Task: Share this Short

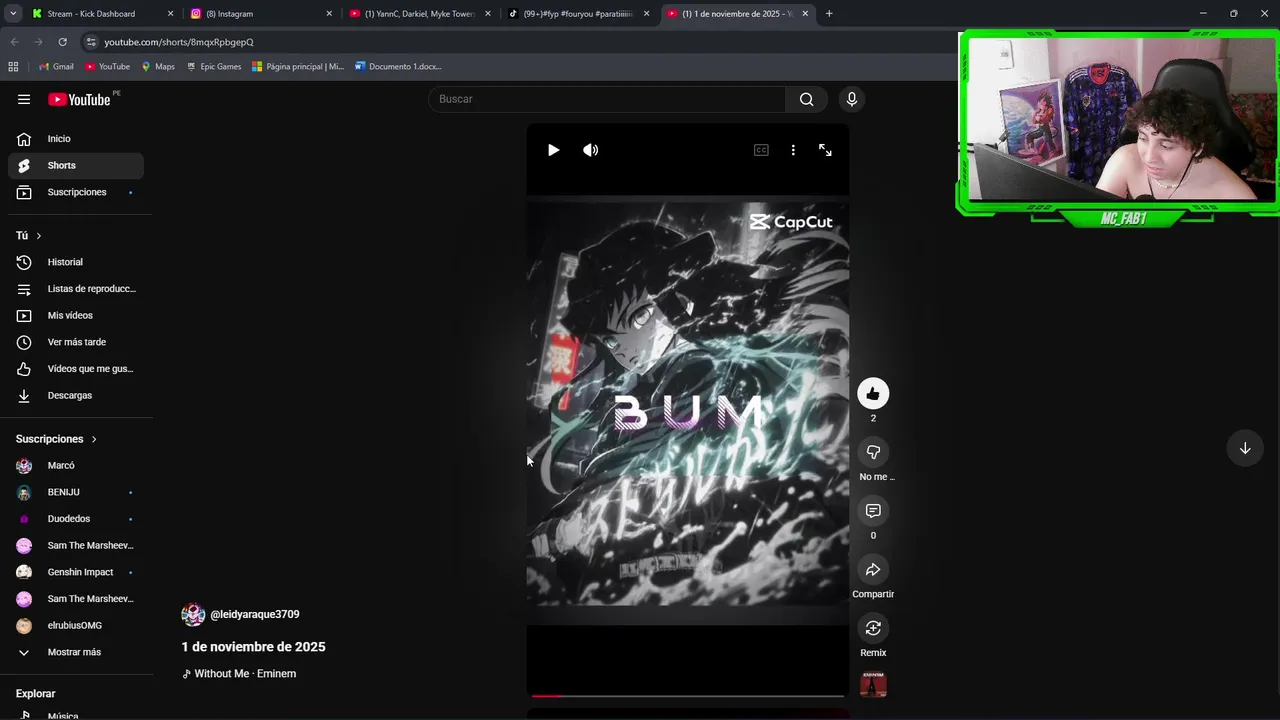Action: tap(873, 570)
